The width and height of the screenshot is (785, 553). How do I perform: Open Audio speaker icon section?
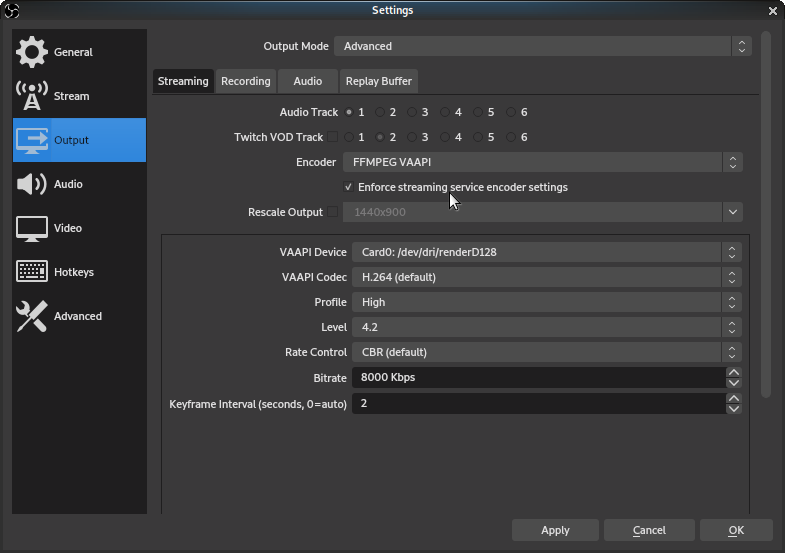(x=32, y=184)
